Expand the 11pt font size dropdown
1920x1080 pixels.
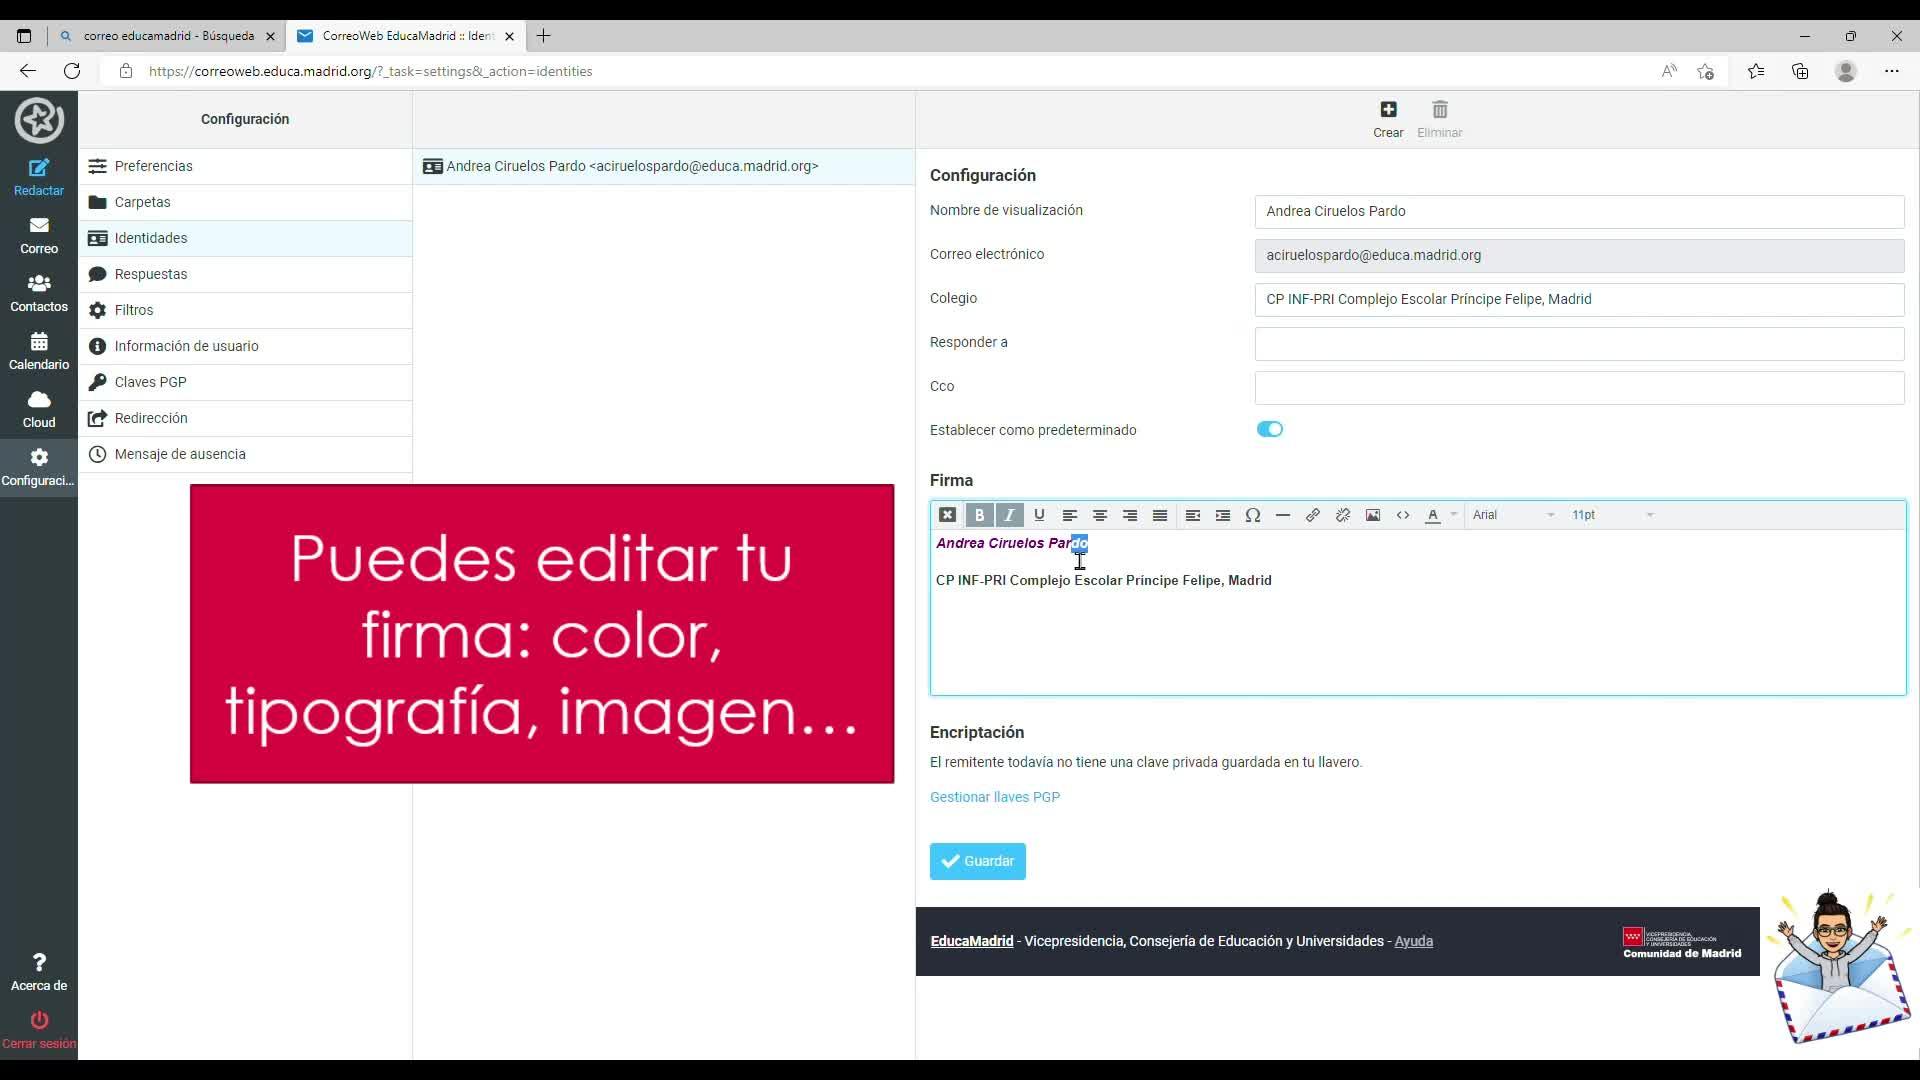click(x=1612, y=515)
